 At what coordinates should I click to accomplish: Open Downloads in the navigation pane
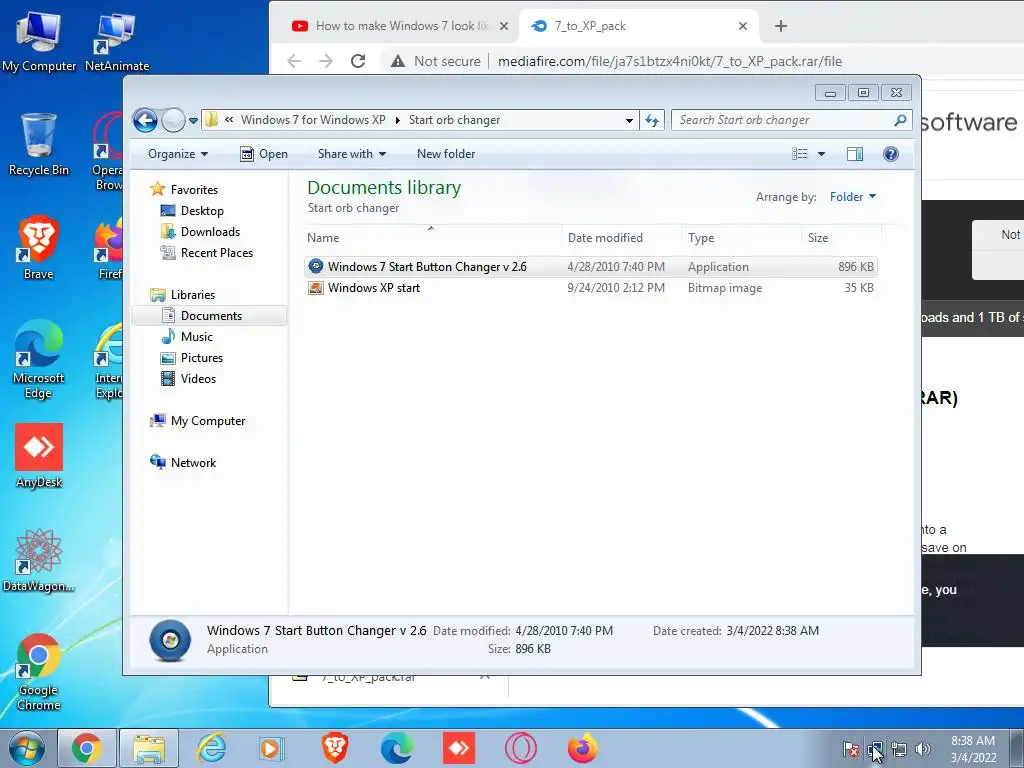210,231
